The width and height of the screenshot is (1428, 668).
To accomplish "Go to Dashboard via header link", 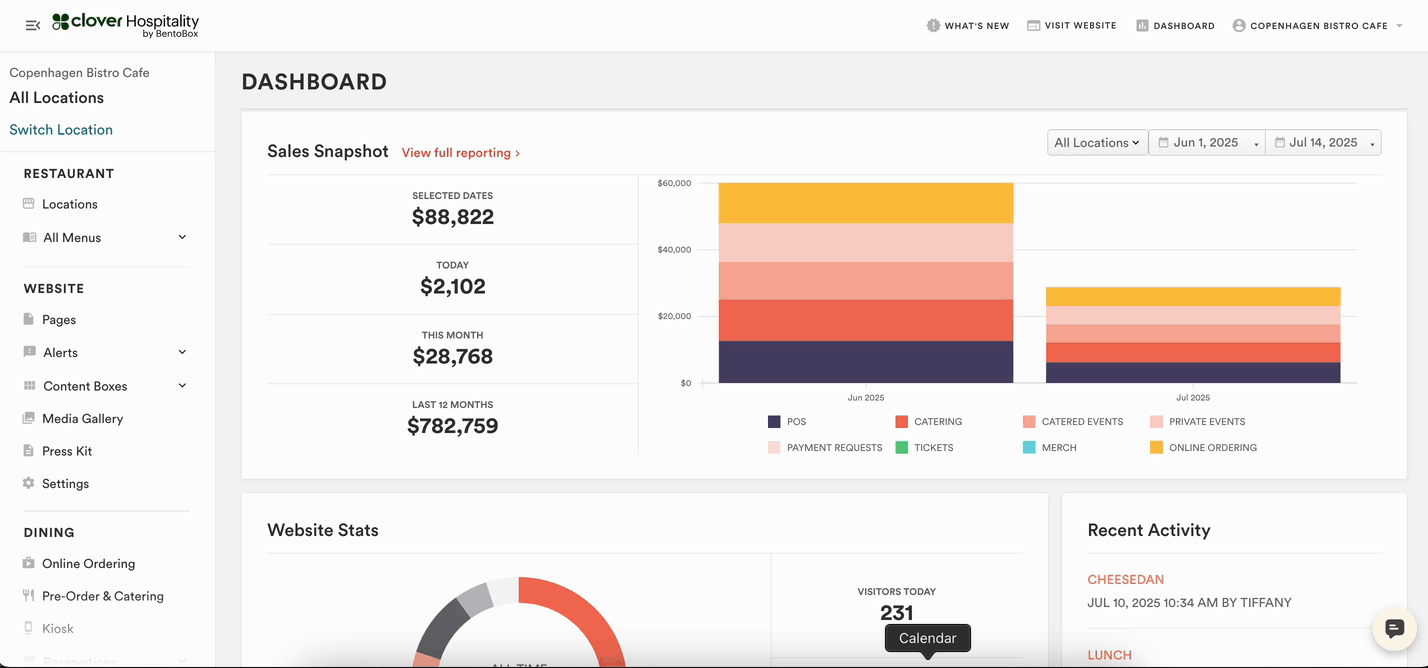I will click(1175, 25).
